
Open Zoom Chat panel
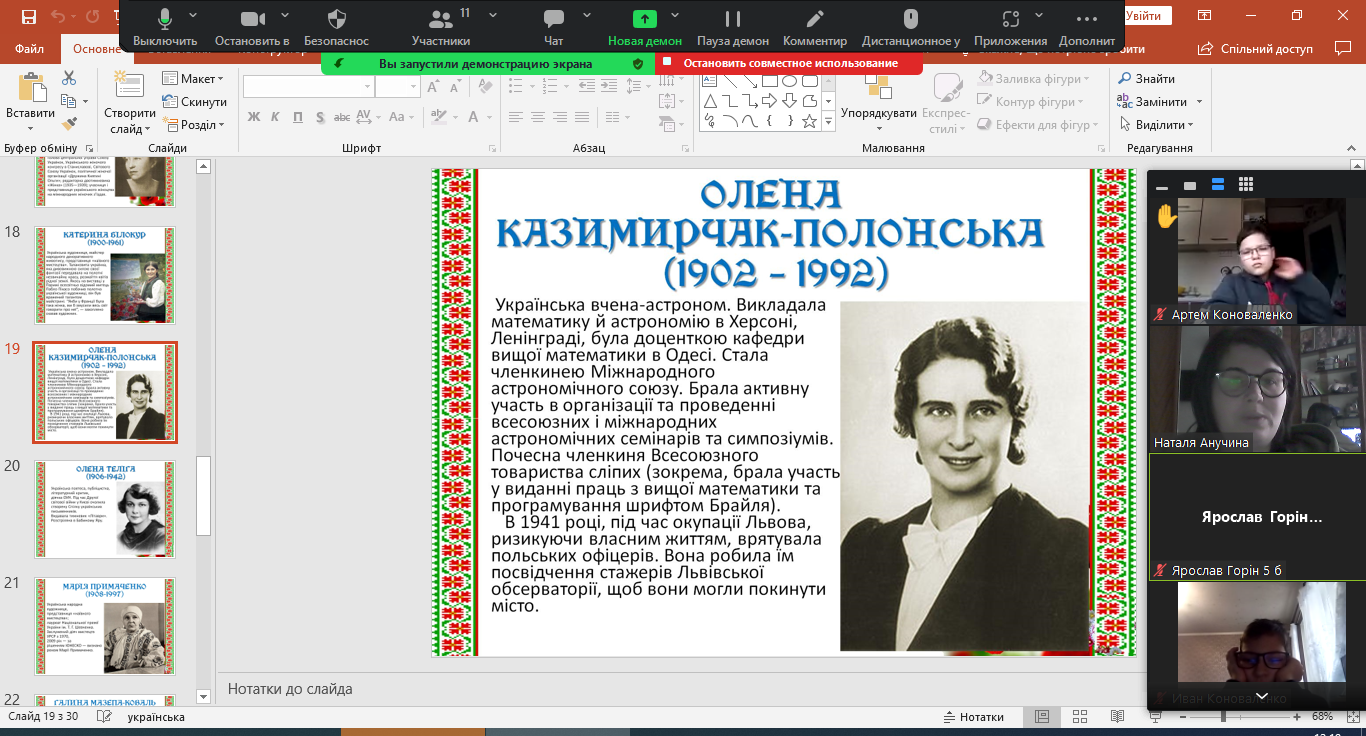tap(553, 27)
